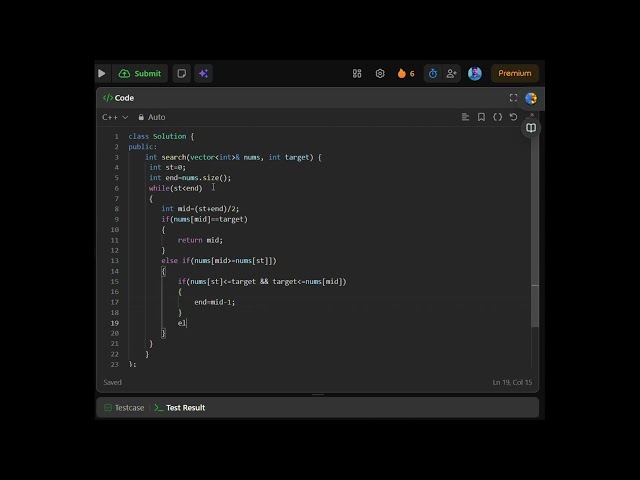Switch to the Testcase tab

pos(124,408)
